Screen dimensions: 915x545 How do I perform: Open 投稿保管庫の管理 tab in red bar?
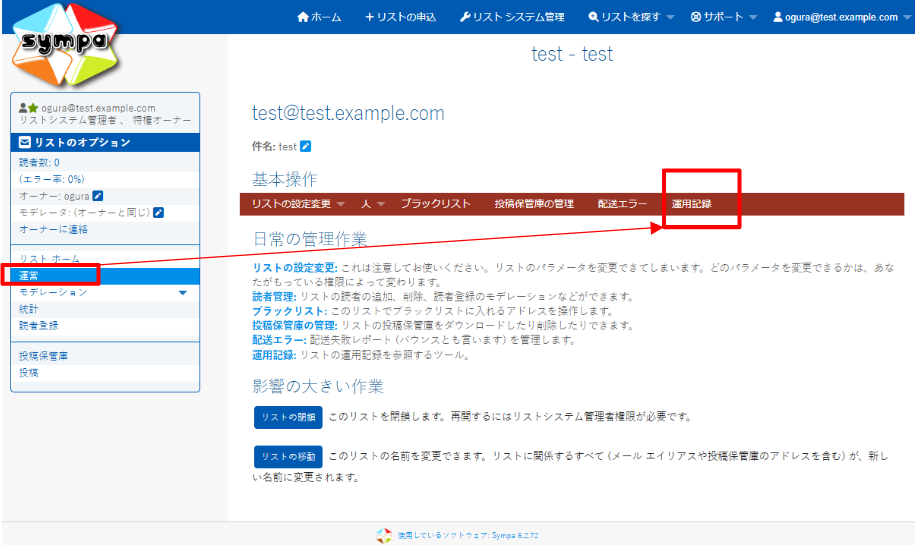click(534, 204)
